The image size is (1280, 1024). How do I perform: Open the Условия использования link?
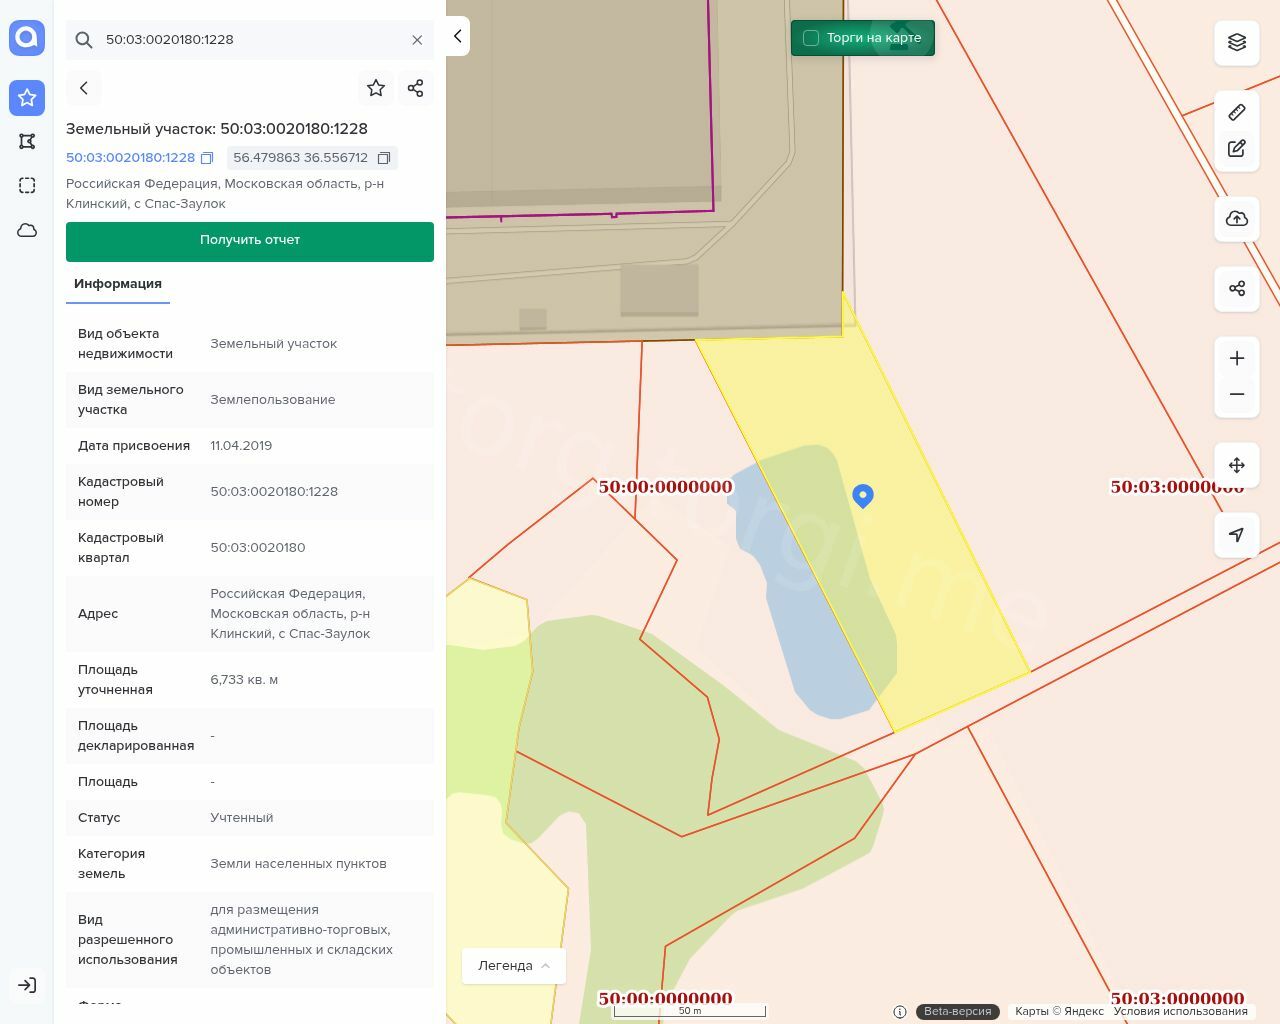click(1180, 1011)
